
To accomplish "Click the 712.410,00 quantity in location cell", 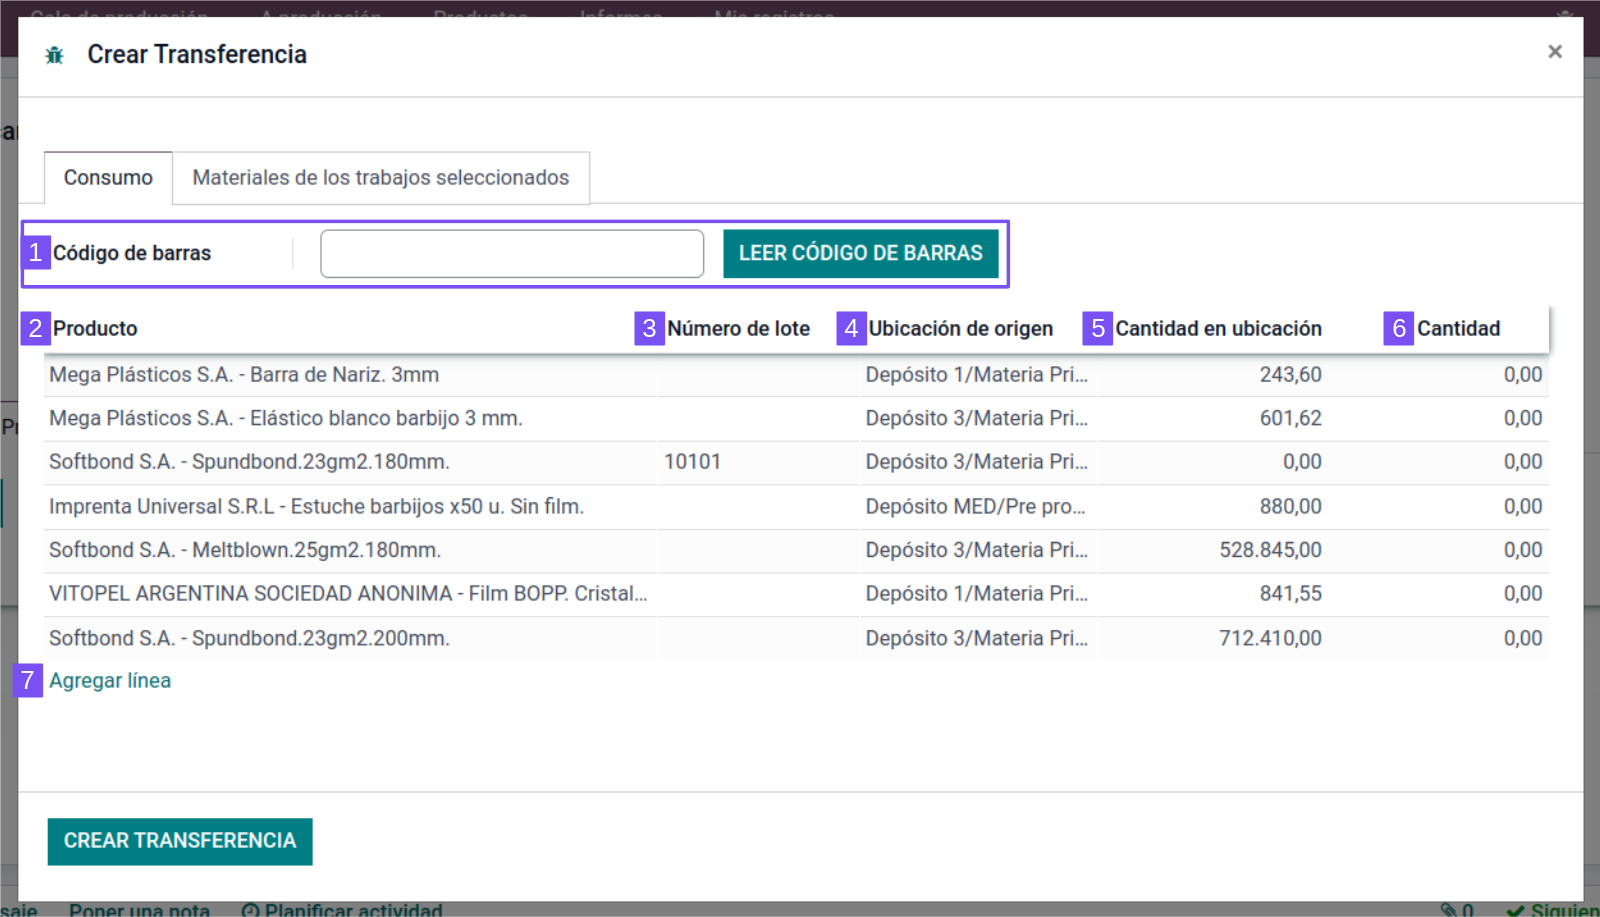I will pos(1270,638).
